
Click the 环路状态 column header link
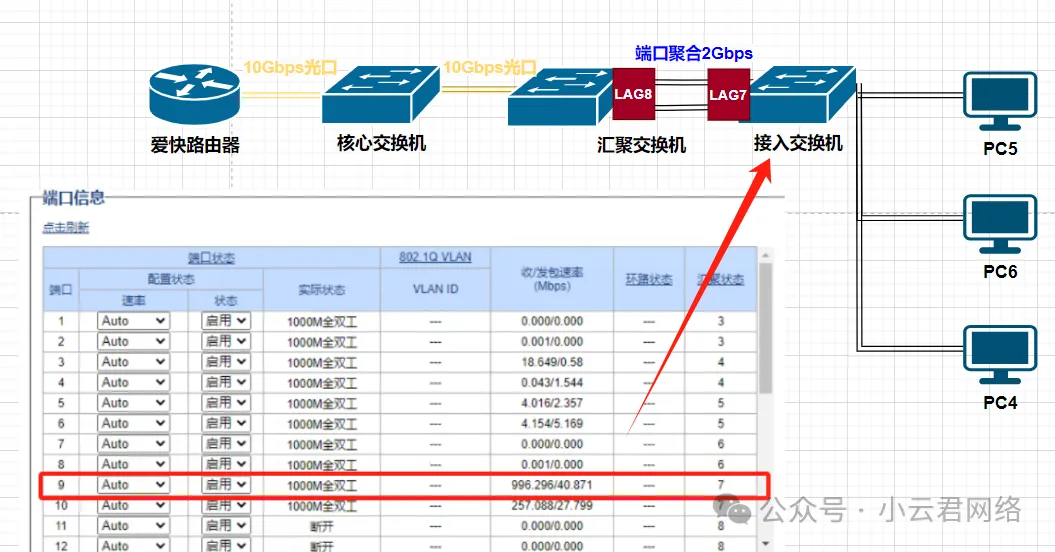(648, 279)
